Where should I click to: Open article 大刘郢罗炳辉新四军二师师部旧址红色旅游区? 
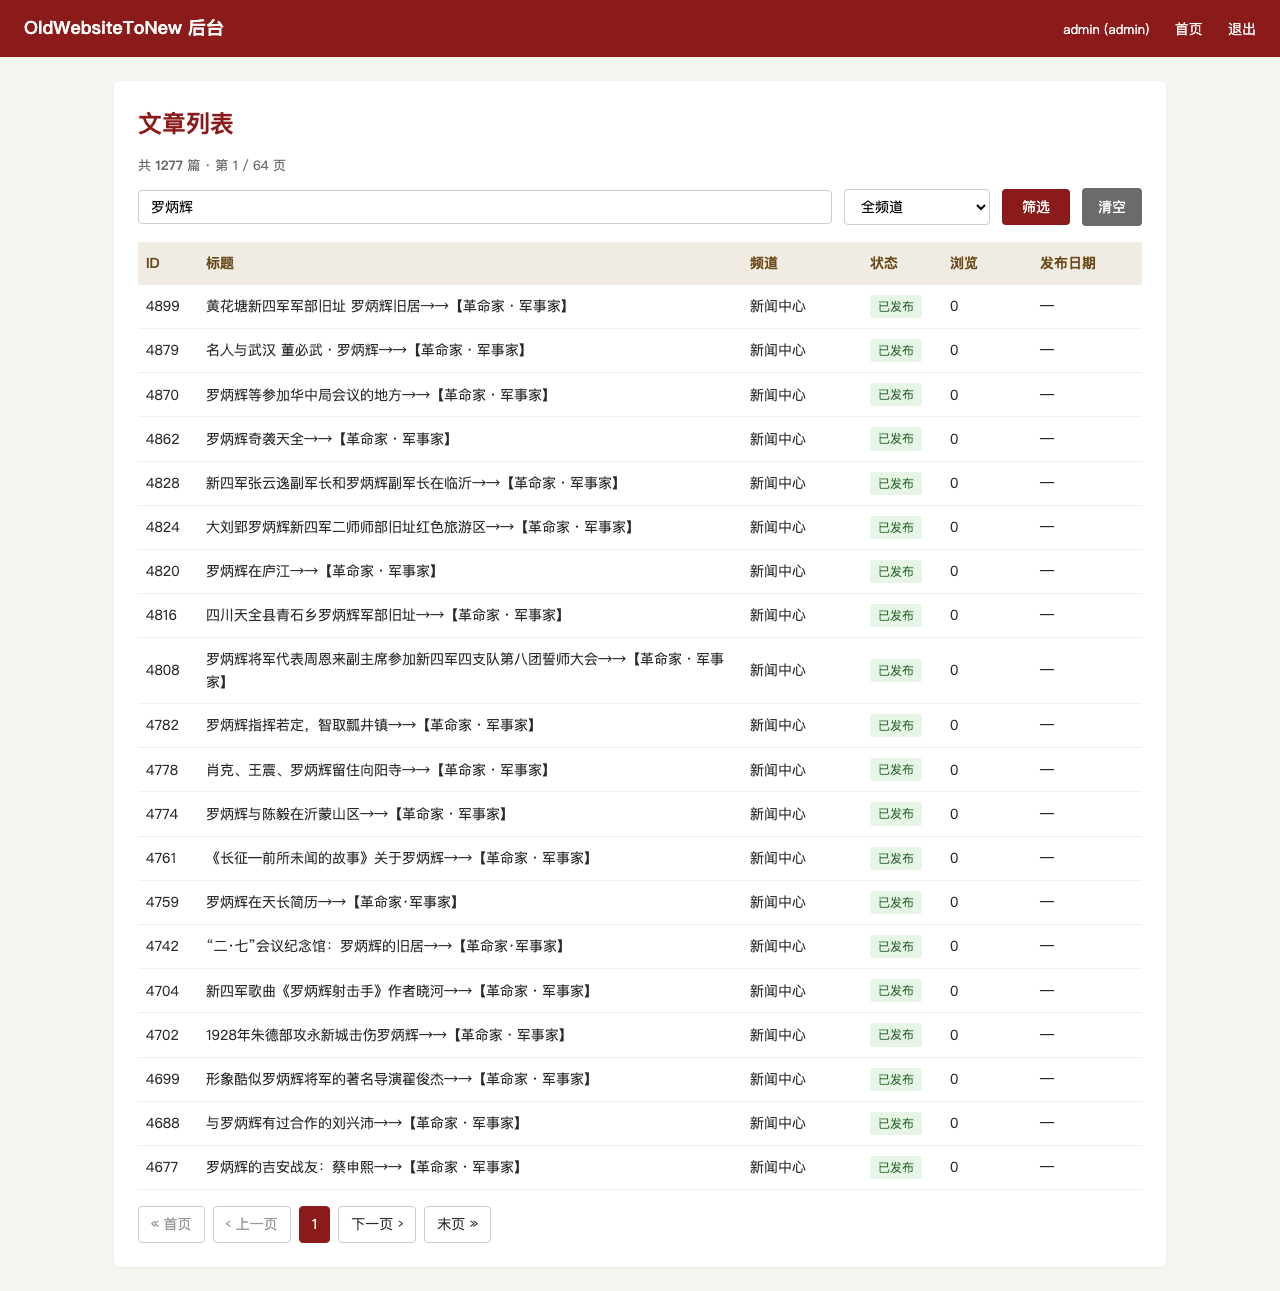422,527
